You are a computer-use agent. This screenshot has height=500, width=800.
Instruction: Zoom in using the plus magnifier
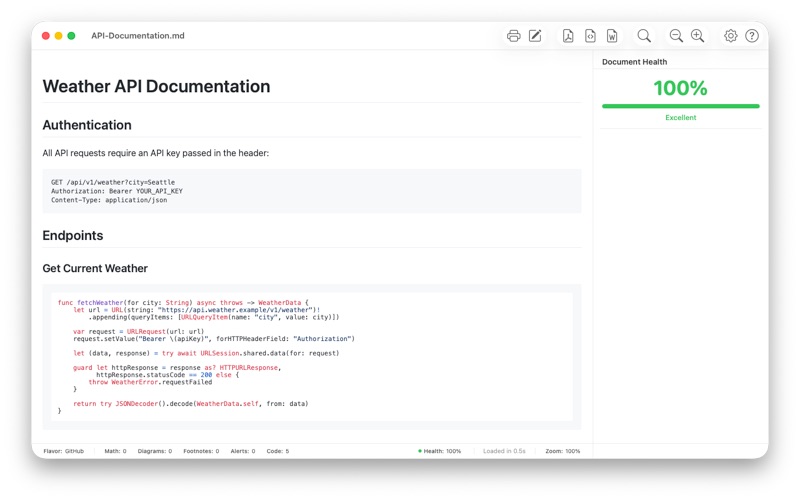tap(697, 36)
